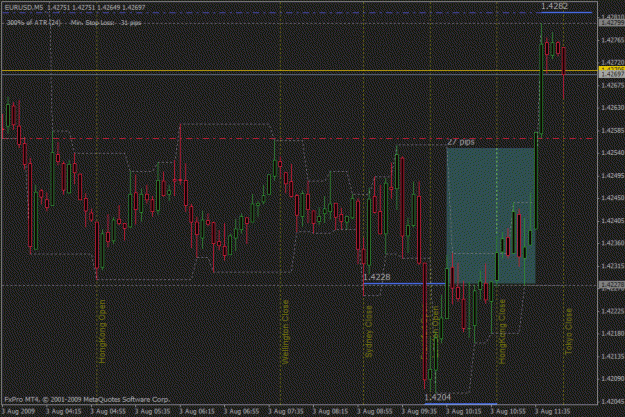Click price axis value 1.42585
Image resolution: width=625 pixels, height=417 pixels.
[x=613, y=130]
